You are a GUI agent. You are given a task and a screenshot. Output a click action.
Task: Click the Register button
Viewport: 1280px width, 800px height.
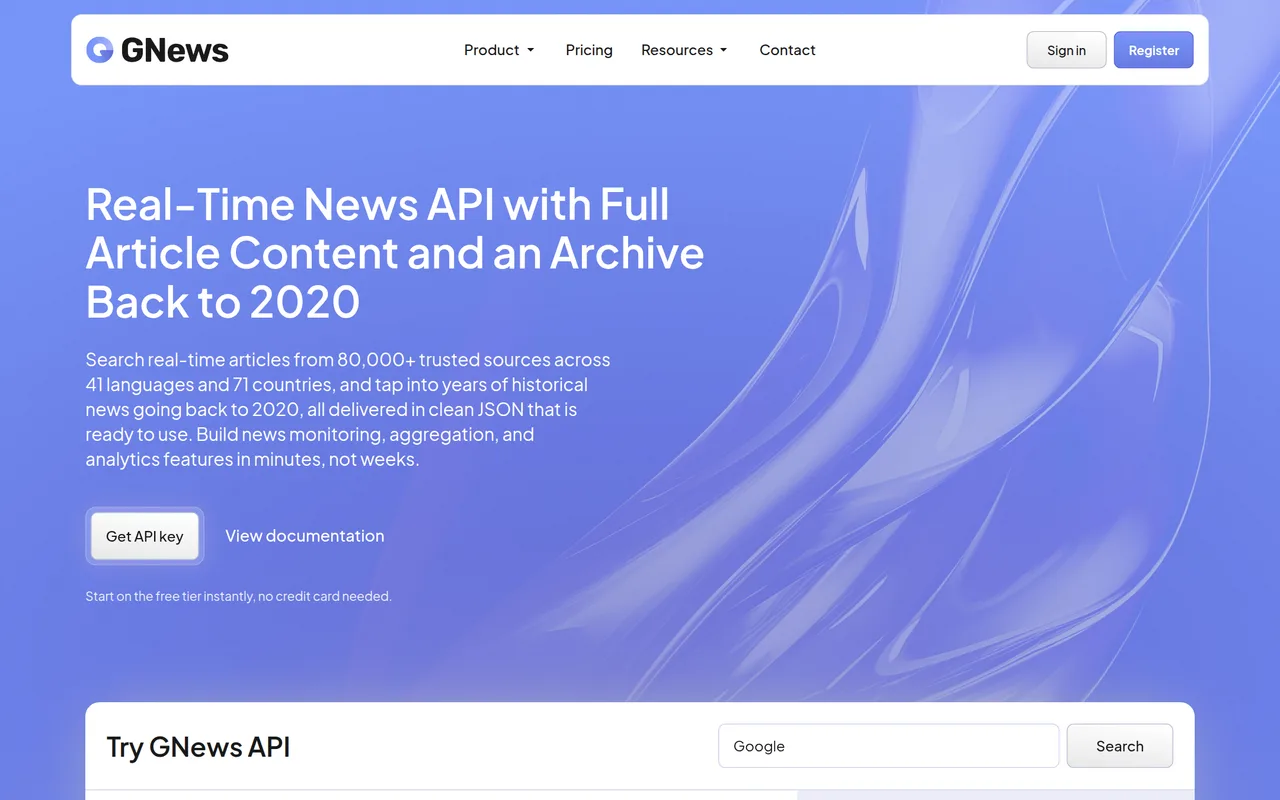point(1154,50)
